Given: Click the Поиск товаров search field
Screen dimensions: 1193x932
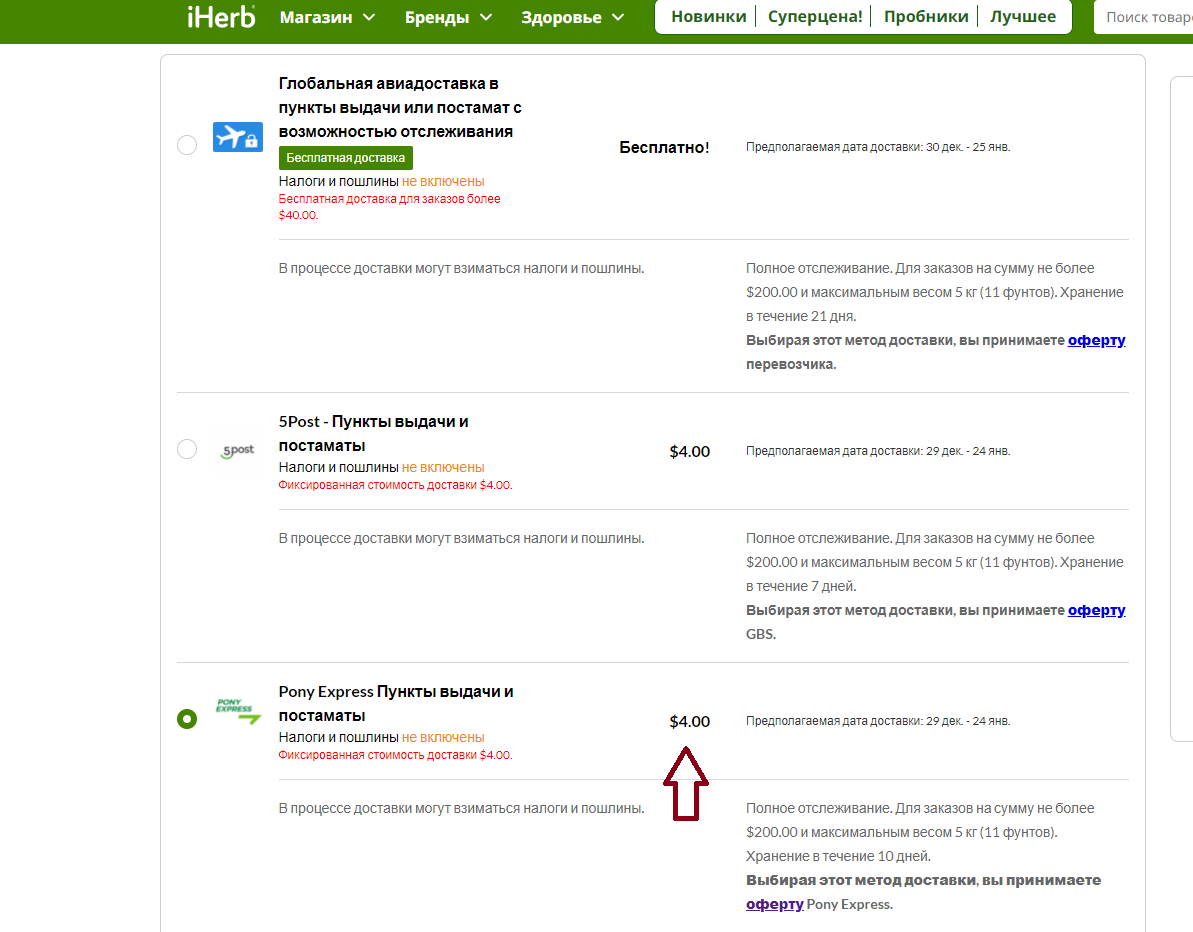Looking at the screenshot, I should 1144,17.
